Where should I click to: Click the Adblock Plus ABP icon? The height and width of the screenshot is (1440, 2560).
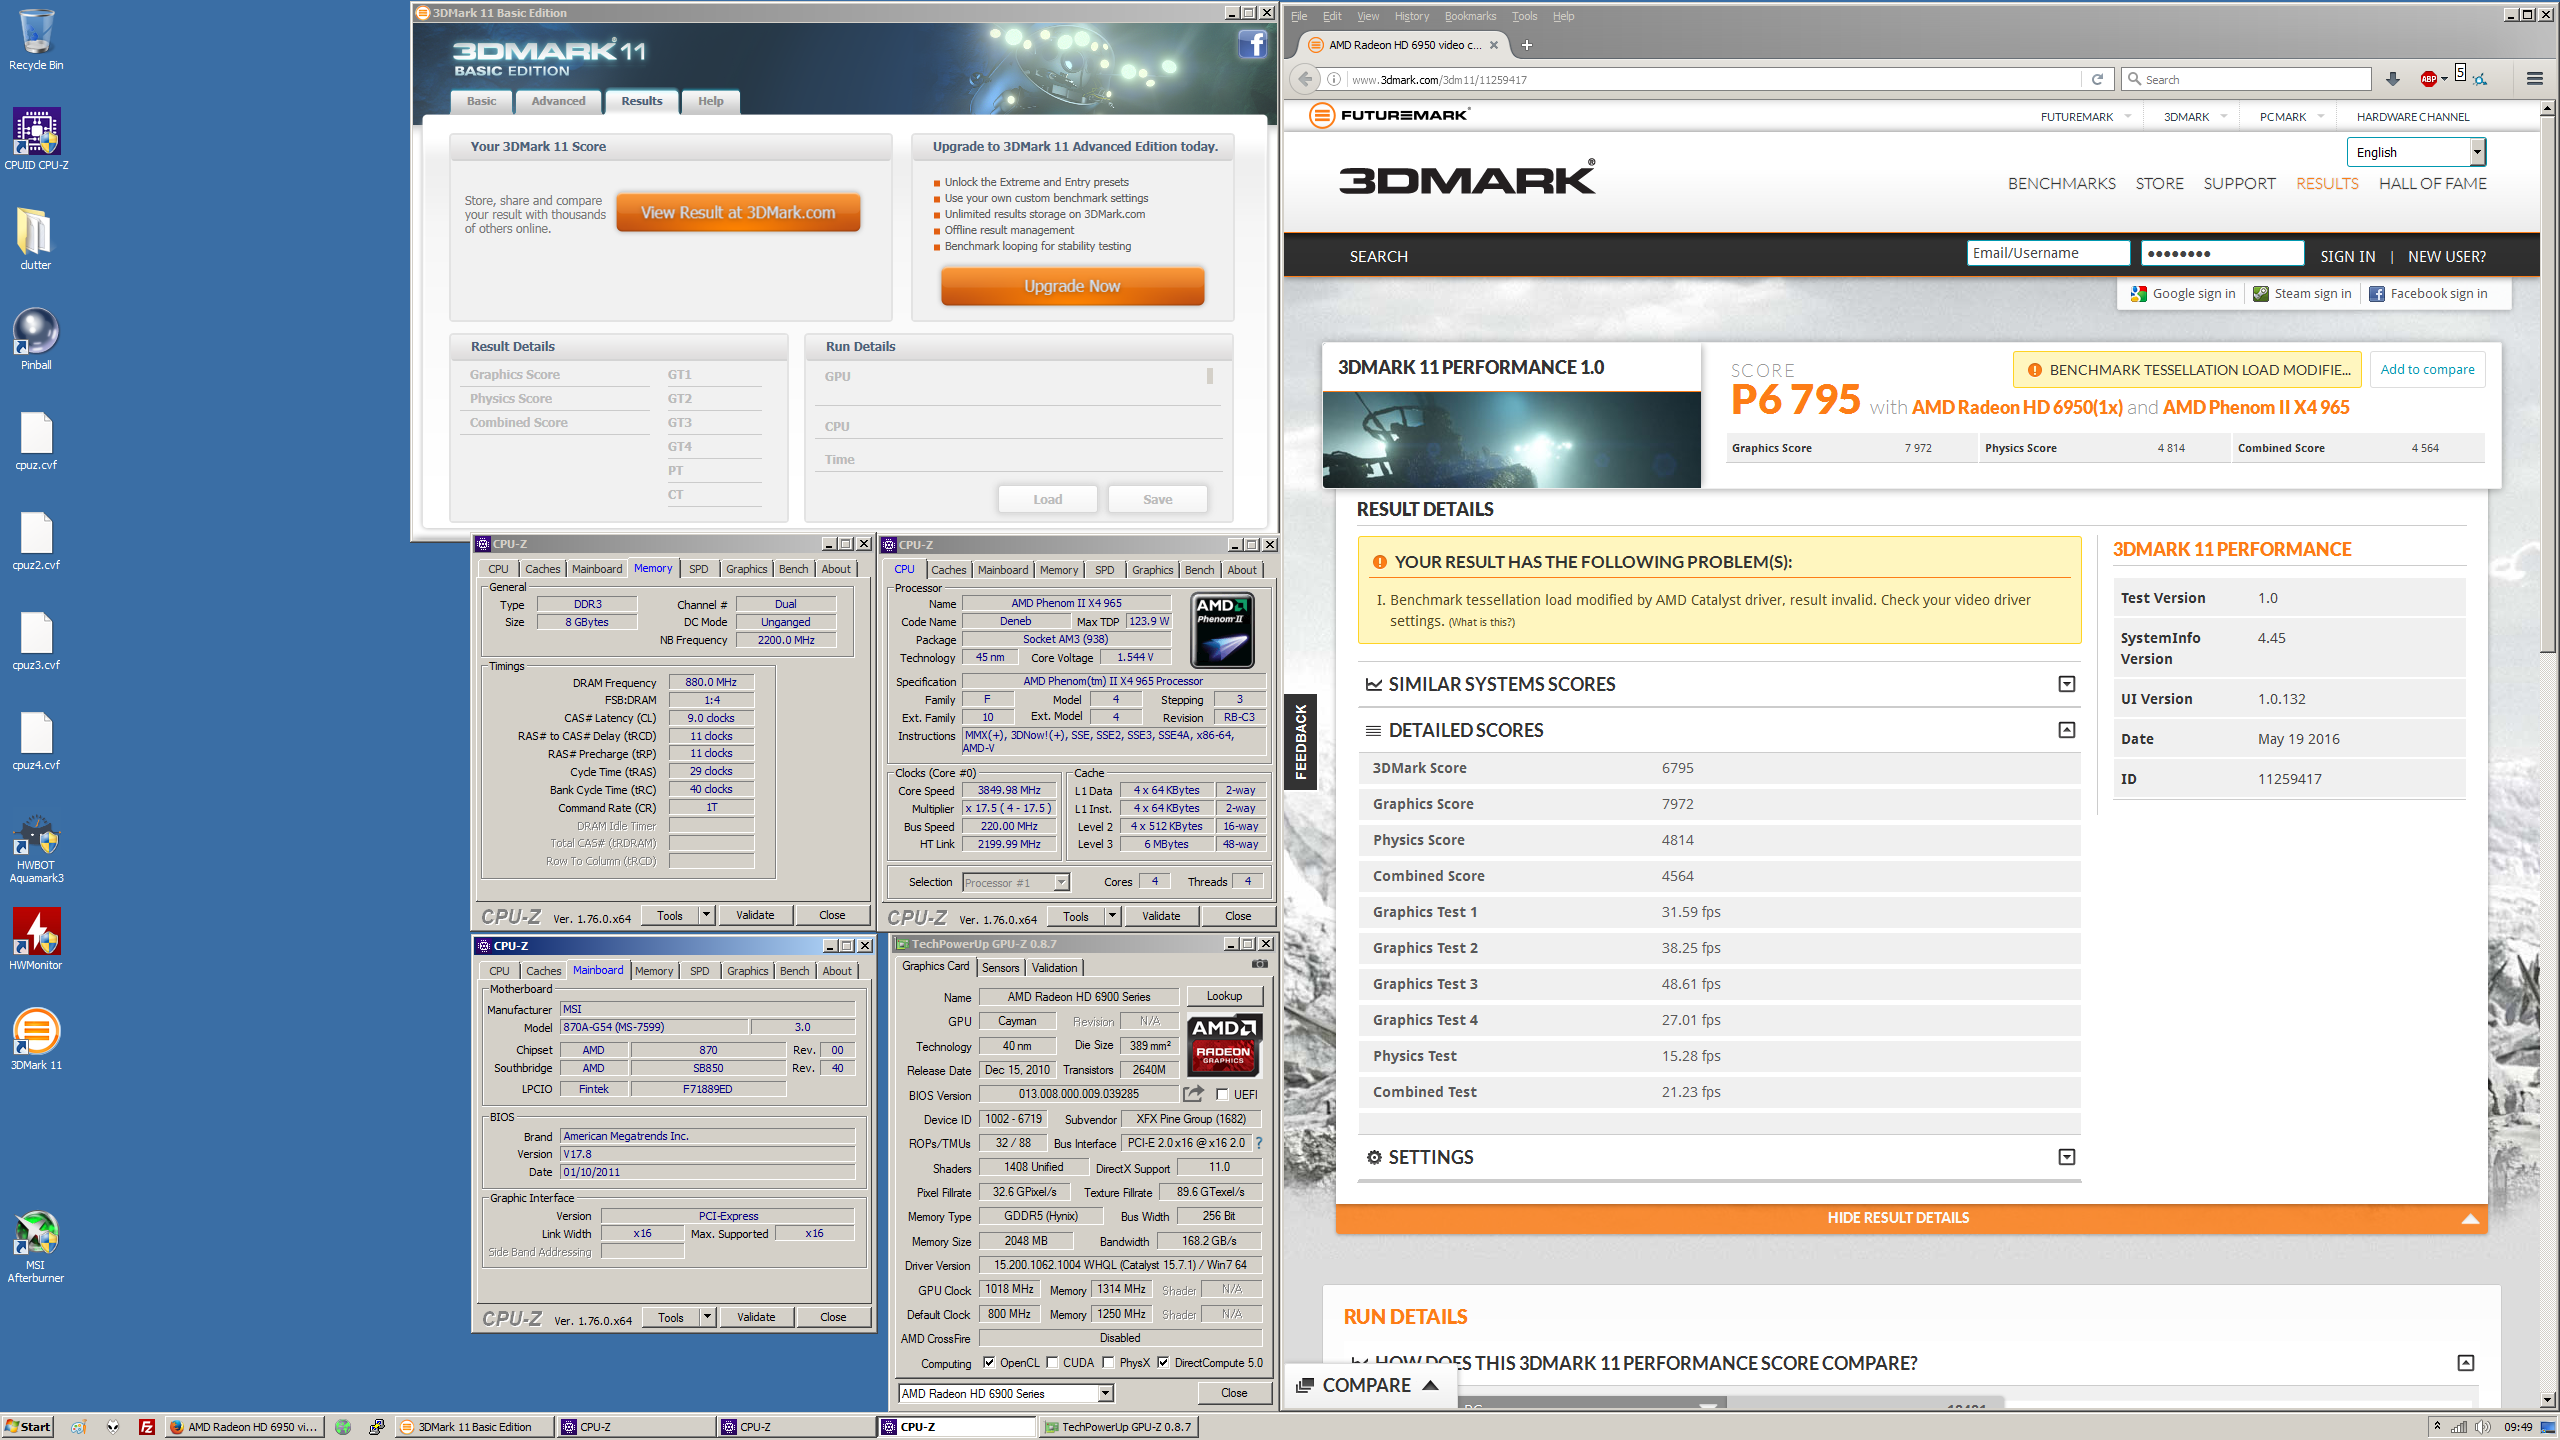pos(2429,79)
